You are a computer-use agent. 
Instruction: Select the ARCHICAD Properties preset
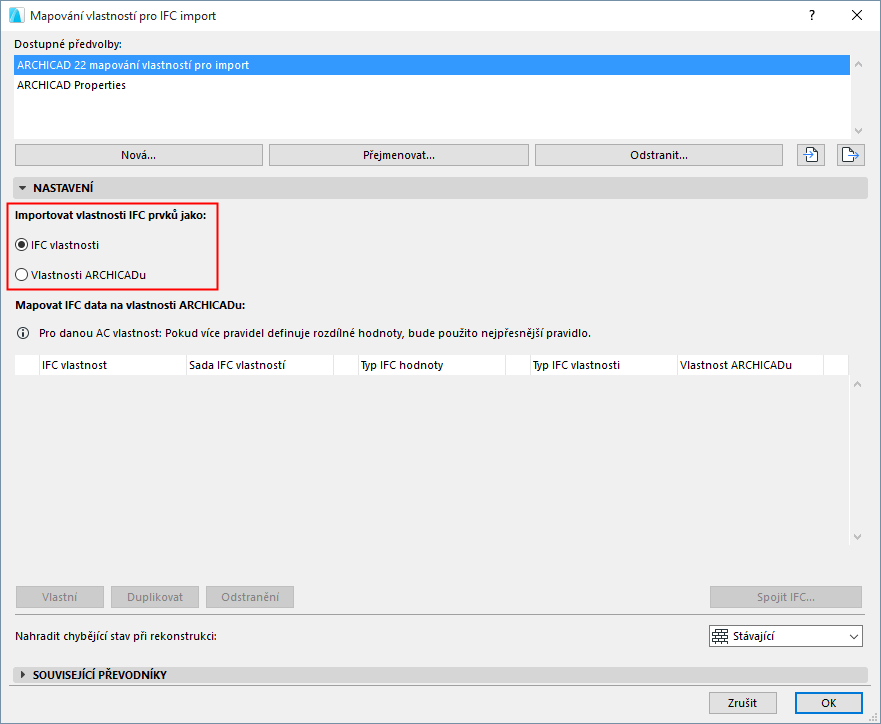pos(432,85)
